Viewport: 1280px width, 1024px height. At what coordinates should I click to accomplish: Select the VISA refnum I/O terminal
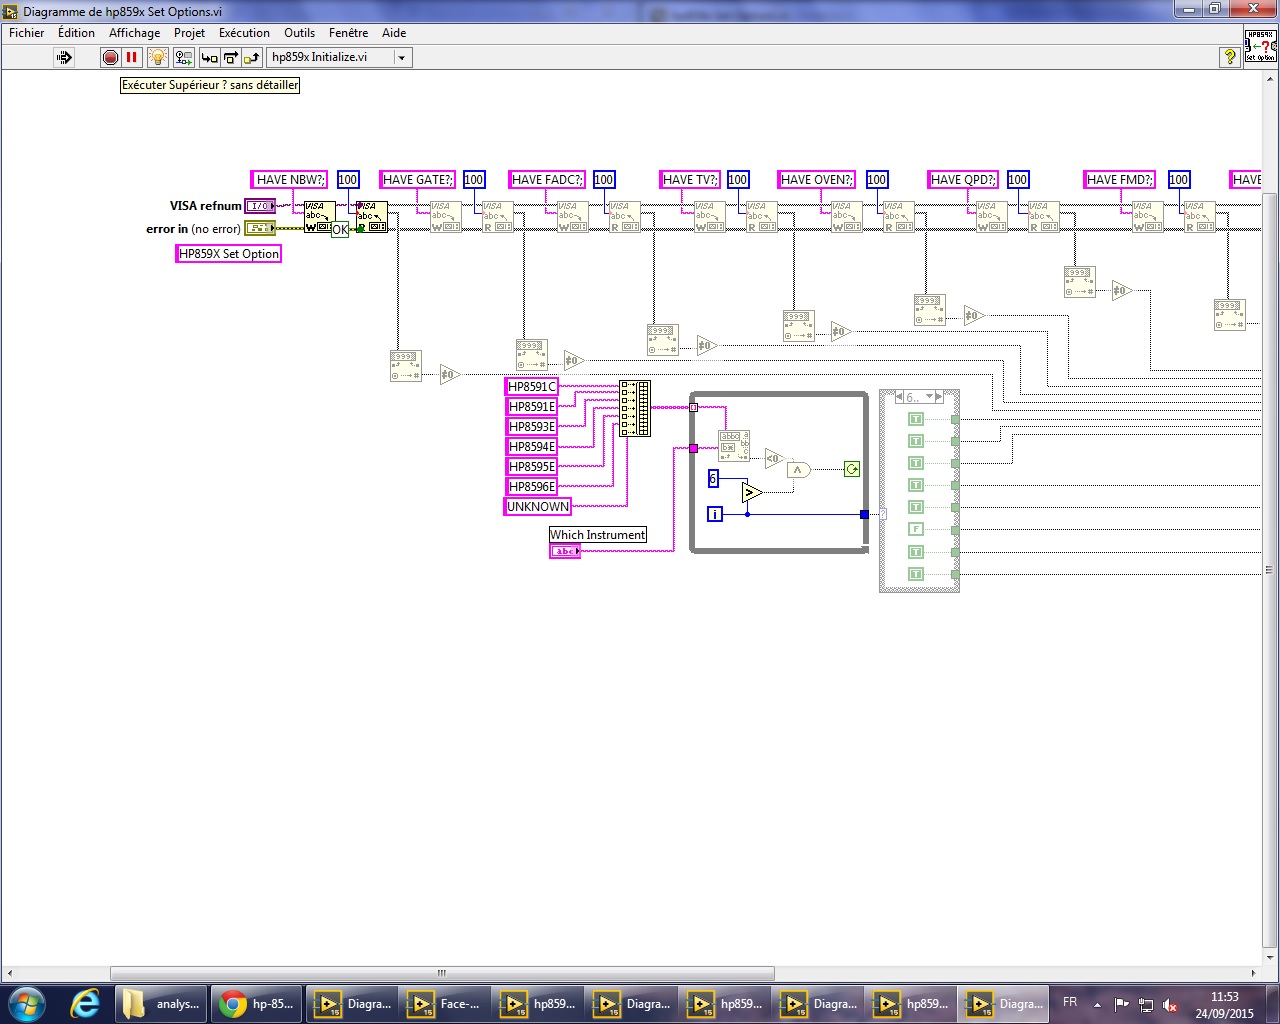260,206
